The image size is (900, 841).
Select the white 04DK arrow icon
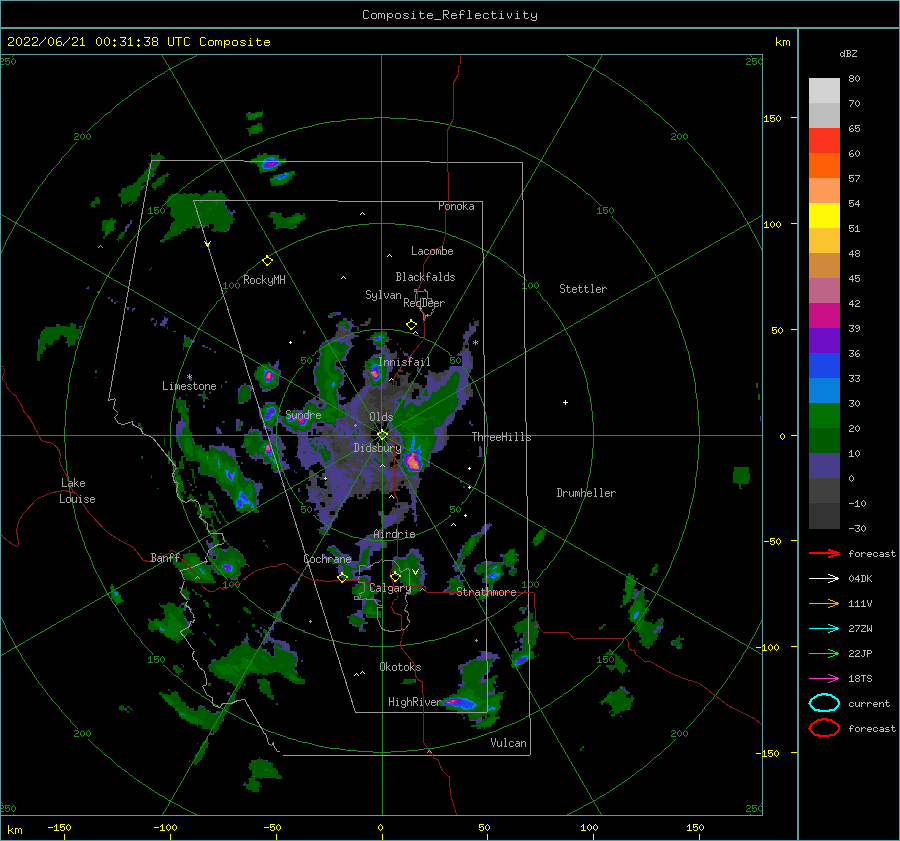(824, 579)
